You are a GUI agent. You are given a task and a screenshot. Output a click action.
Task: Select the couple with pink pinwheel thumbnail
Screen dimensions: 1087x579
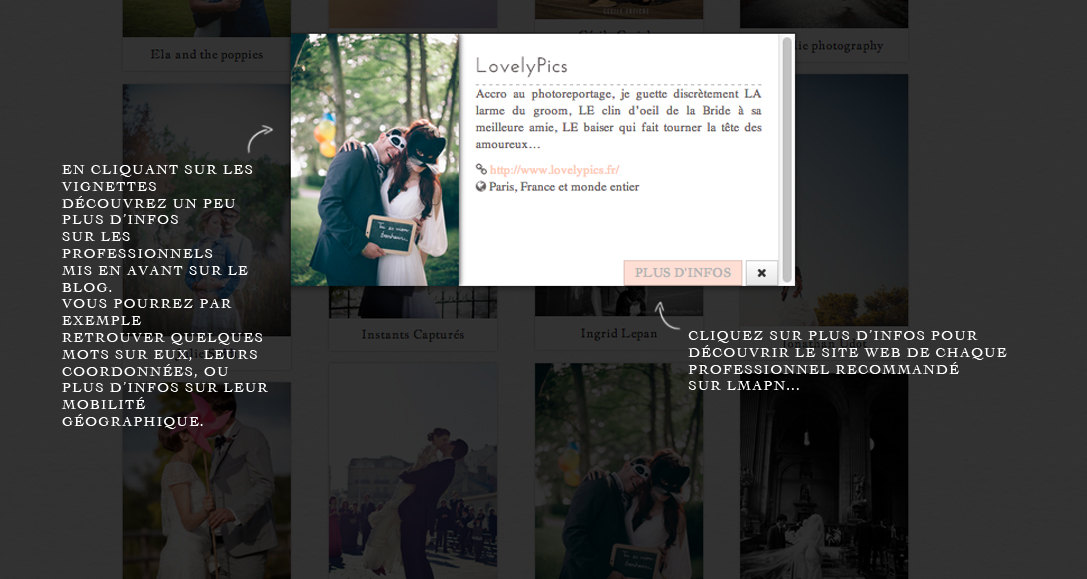click(207, 481)
